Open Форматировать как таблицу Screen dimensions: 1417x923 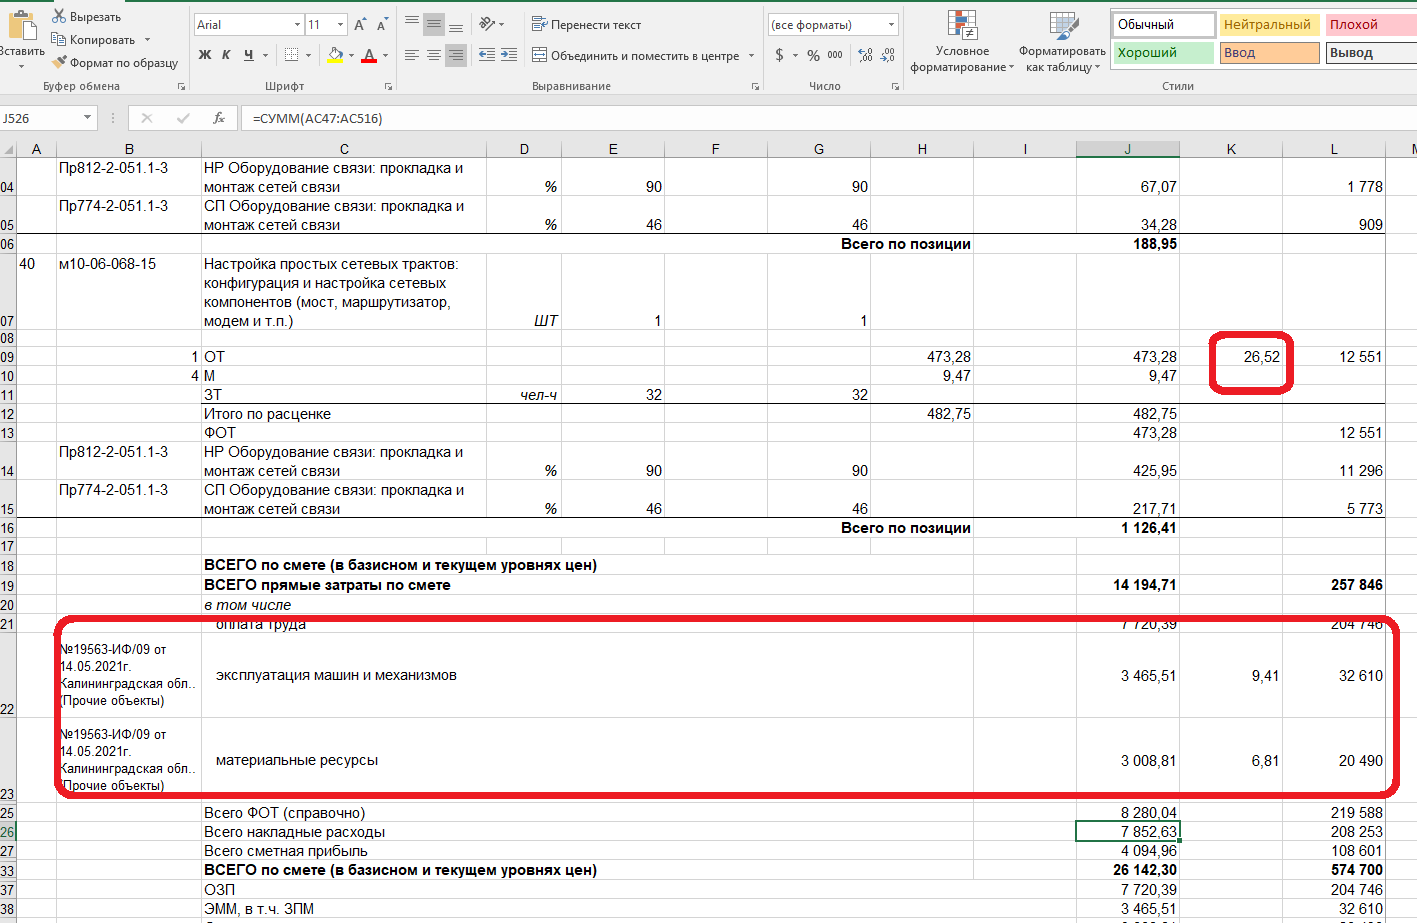point(1062,42)
